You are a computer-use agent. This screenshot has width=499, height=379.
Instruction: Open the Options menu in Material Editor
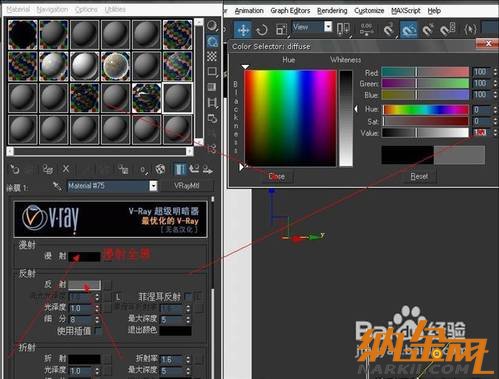[86, 9]
